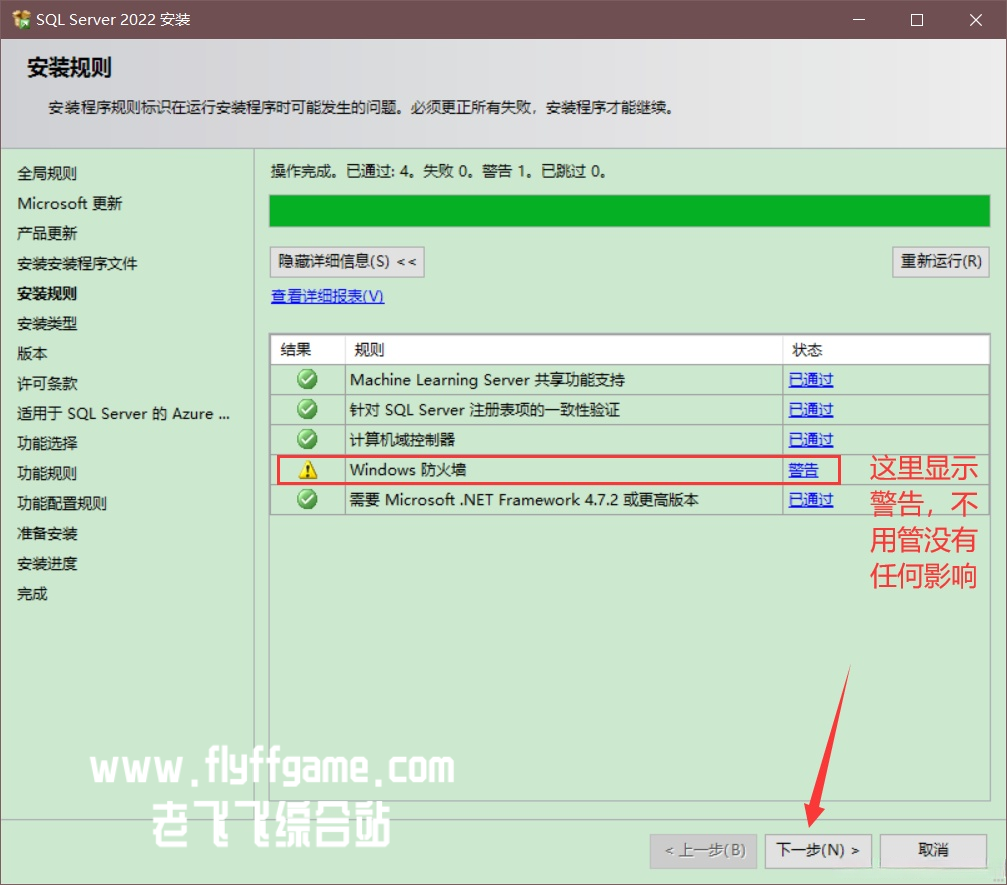The width and height of the screenshot is (1007, 885).
Task: Click yellow warning icon for Windows 防火墙 rule
Action: 308,469
